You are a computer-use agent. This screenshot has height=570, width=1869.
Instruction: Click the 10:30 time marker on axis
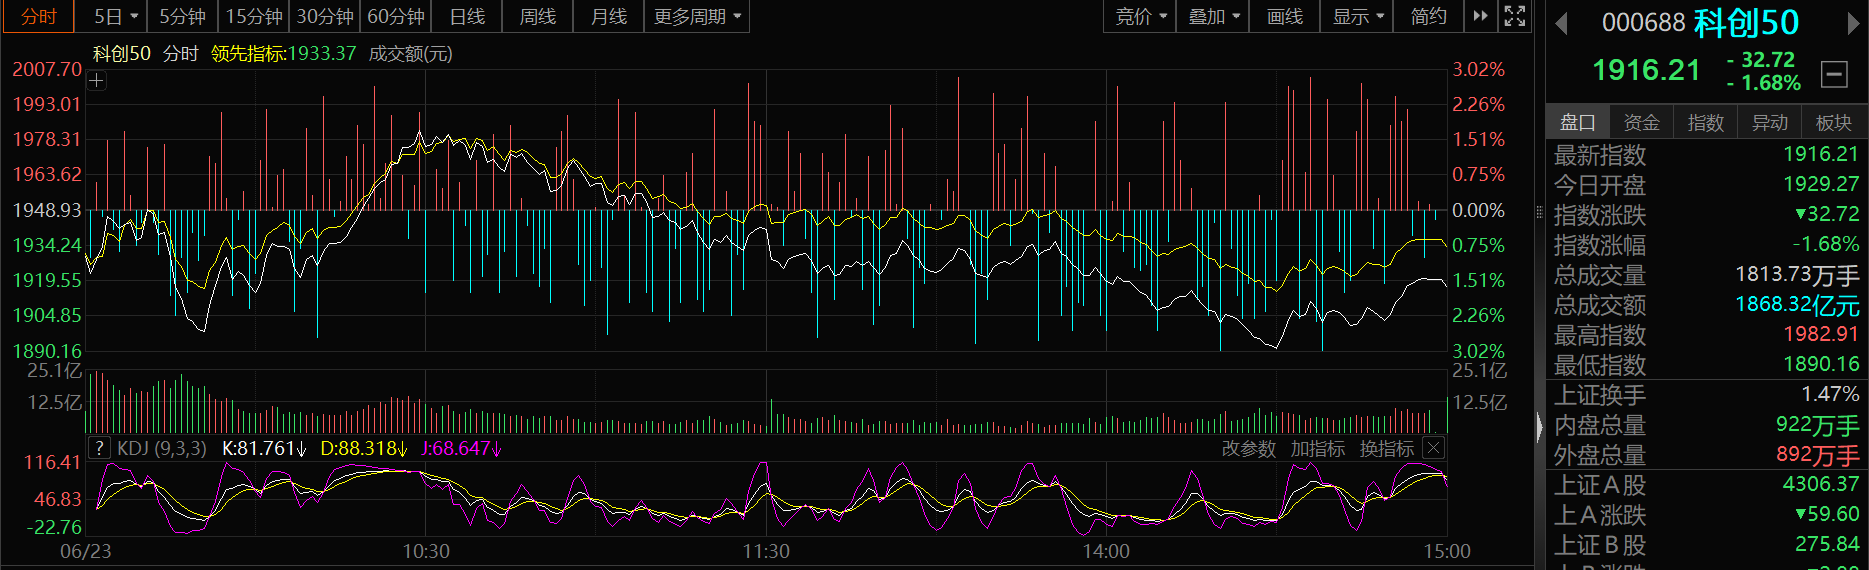[x=426, y=551]
